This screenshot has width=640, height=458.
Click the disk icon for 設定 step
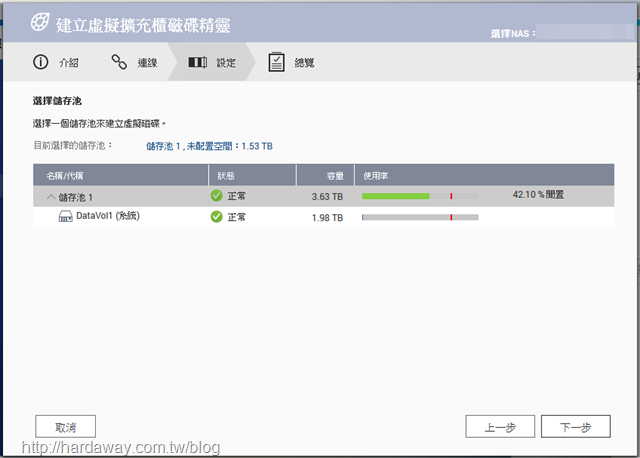pyautogui.click(x=198, y=62)
